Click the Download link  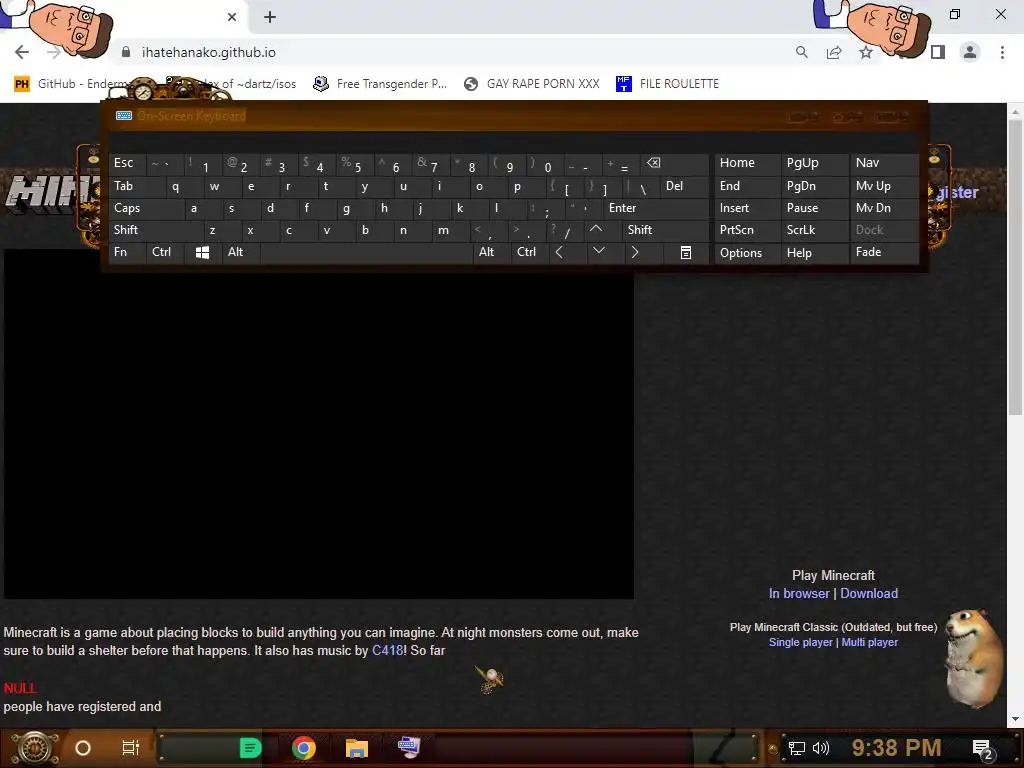coord(869,594)
